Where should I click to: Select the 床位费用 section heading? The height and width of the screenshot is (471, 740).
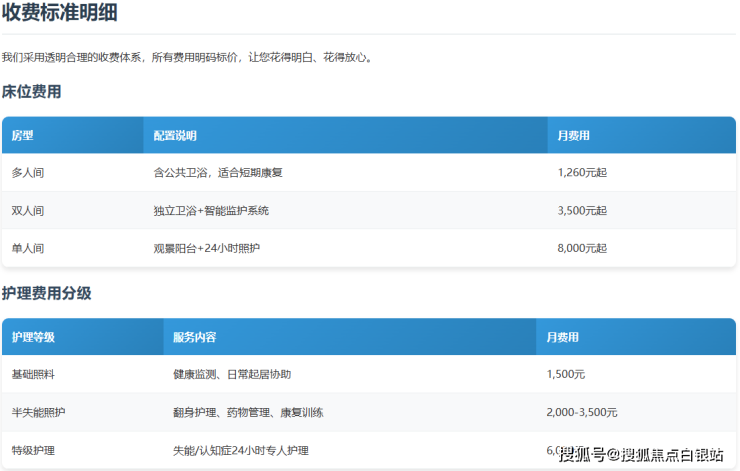[32, 92]
